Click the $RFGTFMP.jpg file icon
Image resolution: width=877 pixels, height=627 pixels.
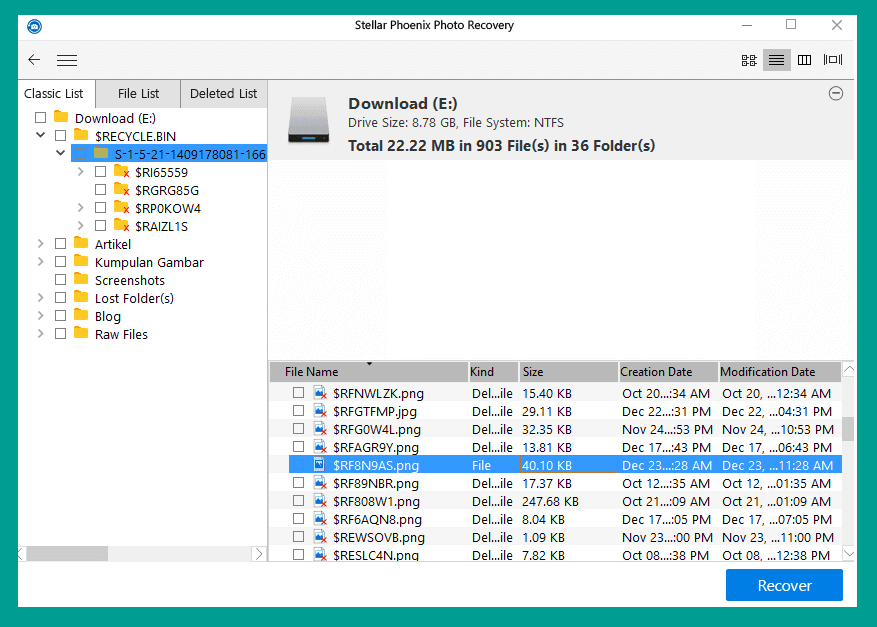tap(320, 411)
